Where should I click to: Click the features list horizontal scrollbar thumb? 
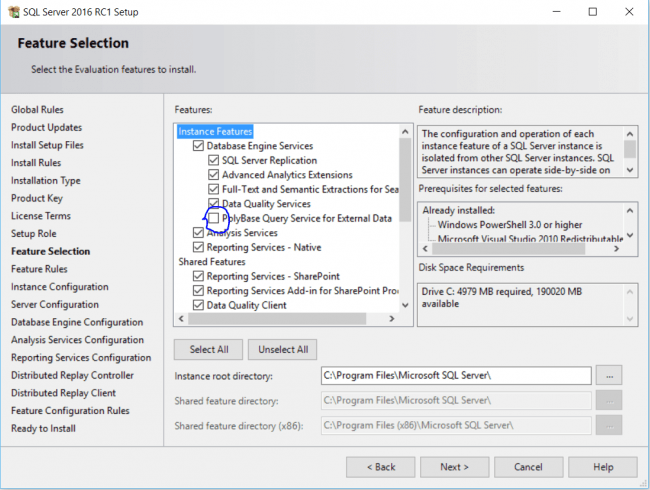click(x=277, y=319)
